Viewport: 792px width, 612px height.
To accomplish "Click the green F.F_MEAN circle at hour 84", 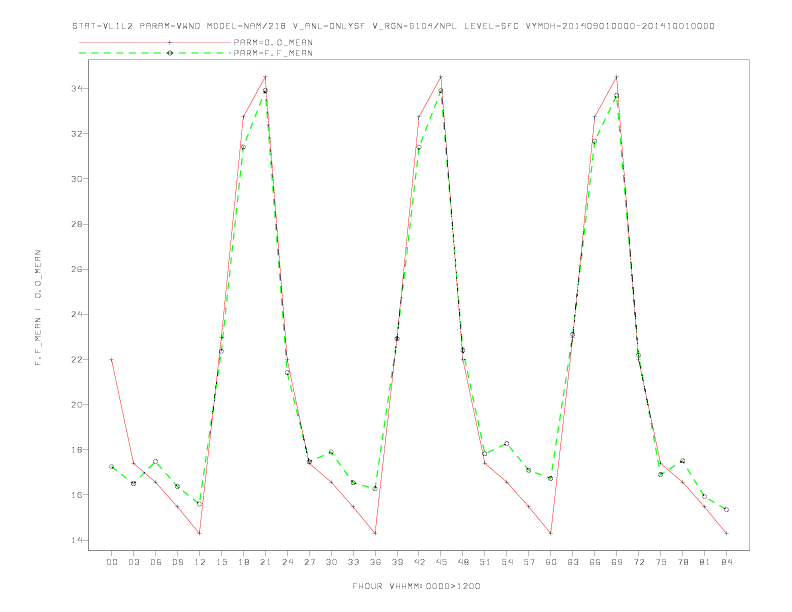I will coord(726,509).
